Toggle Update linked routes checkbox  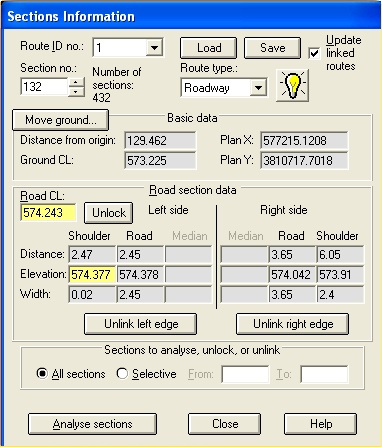(x=314, y=53)
